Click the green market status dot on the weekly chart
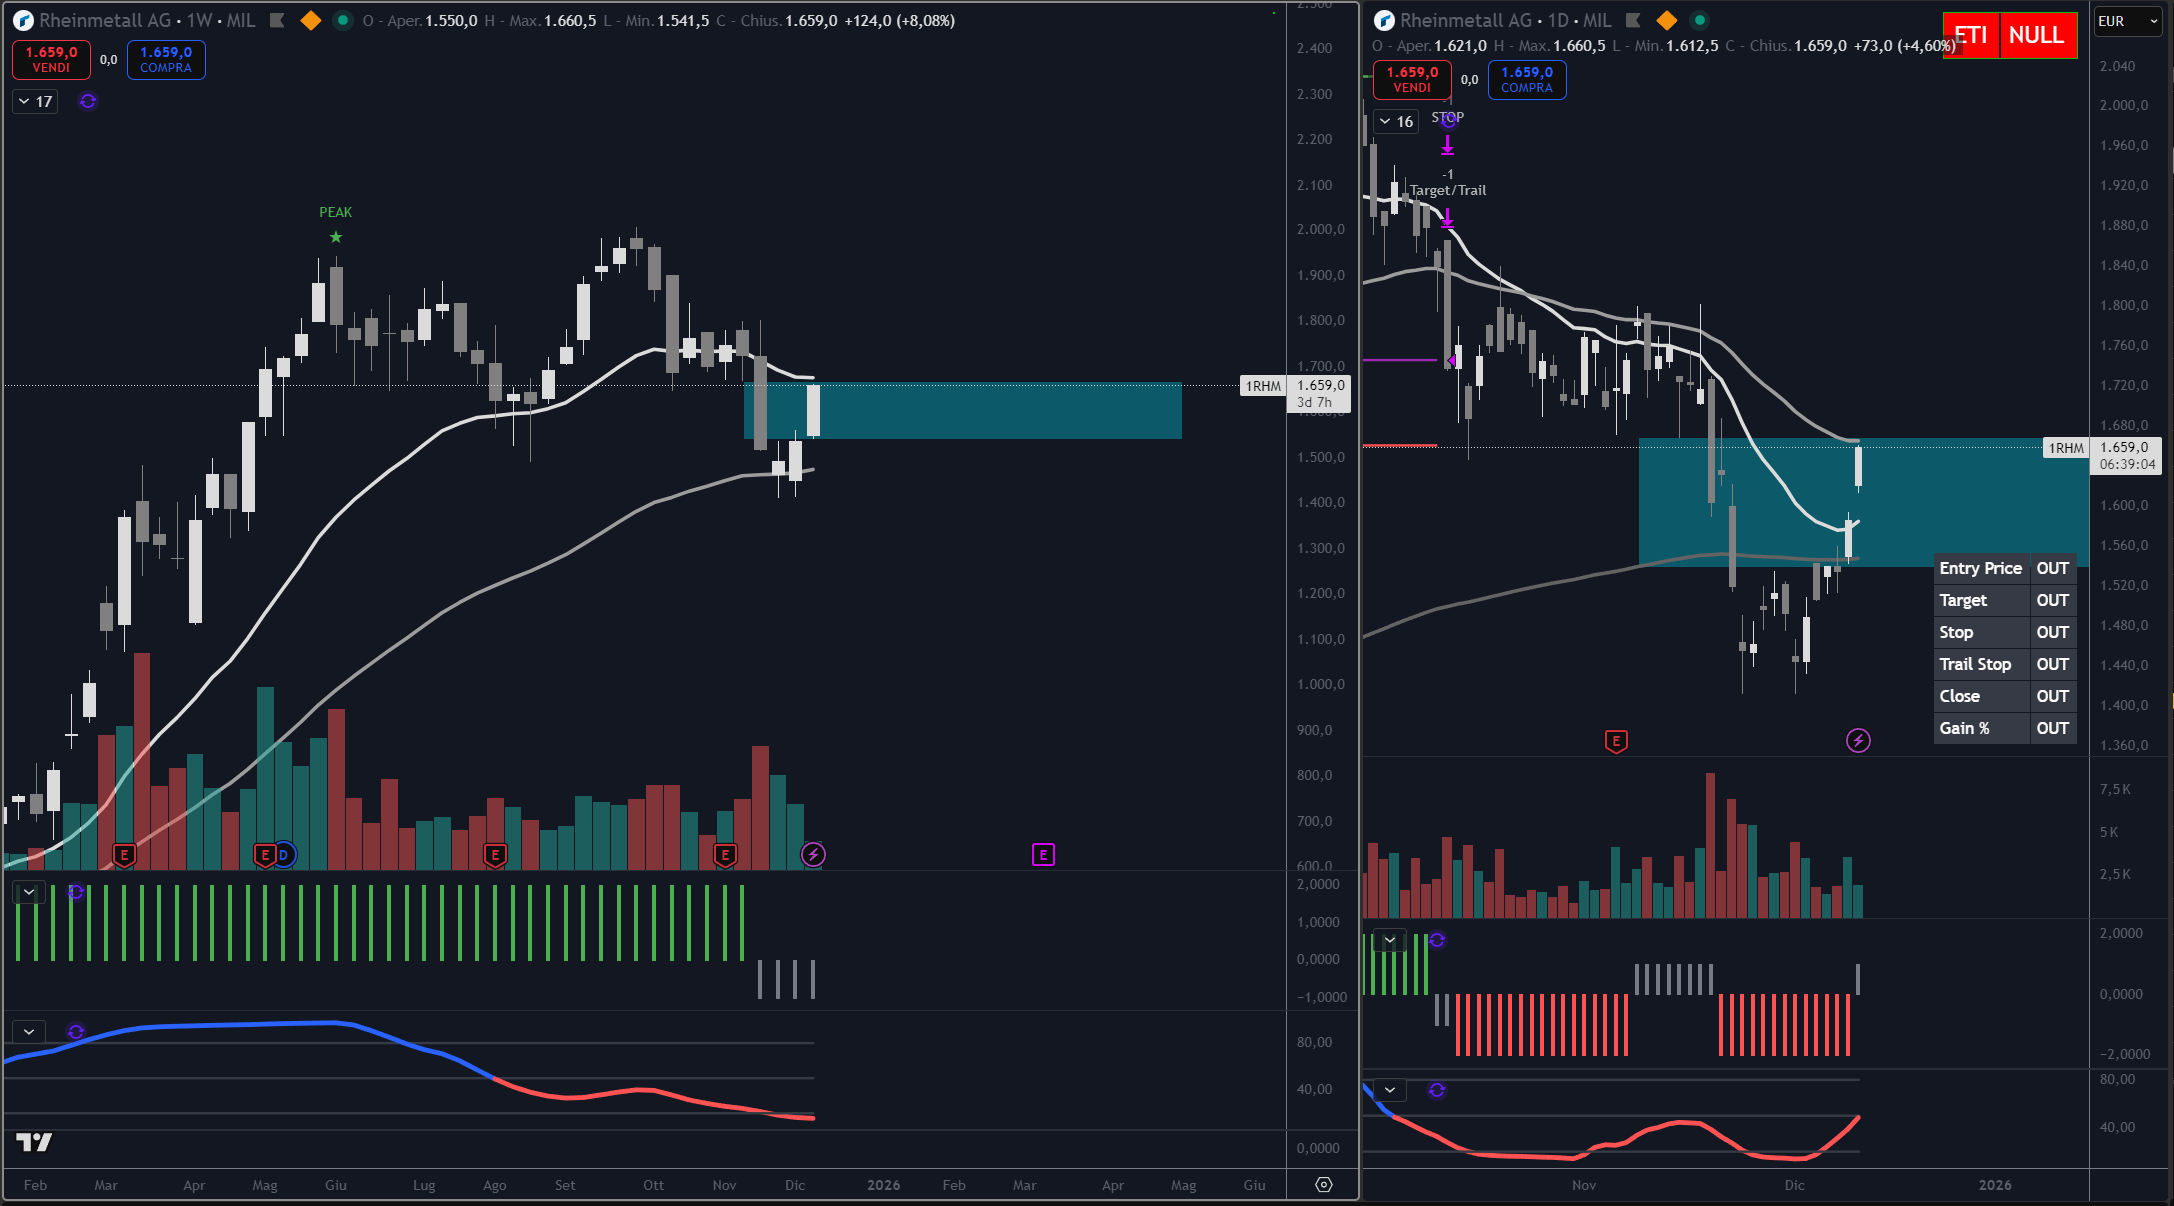The width and height of the screenshot is (2174, 1206). click(342, 20)
